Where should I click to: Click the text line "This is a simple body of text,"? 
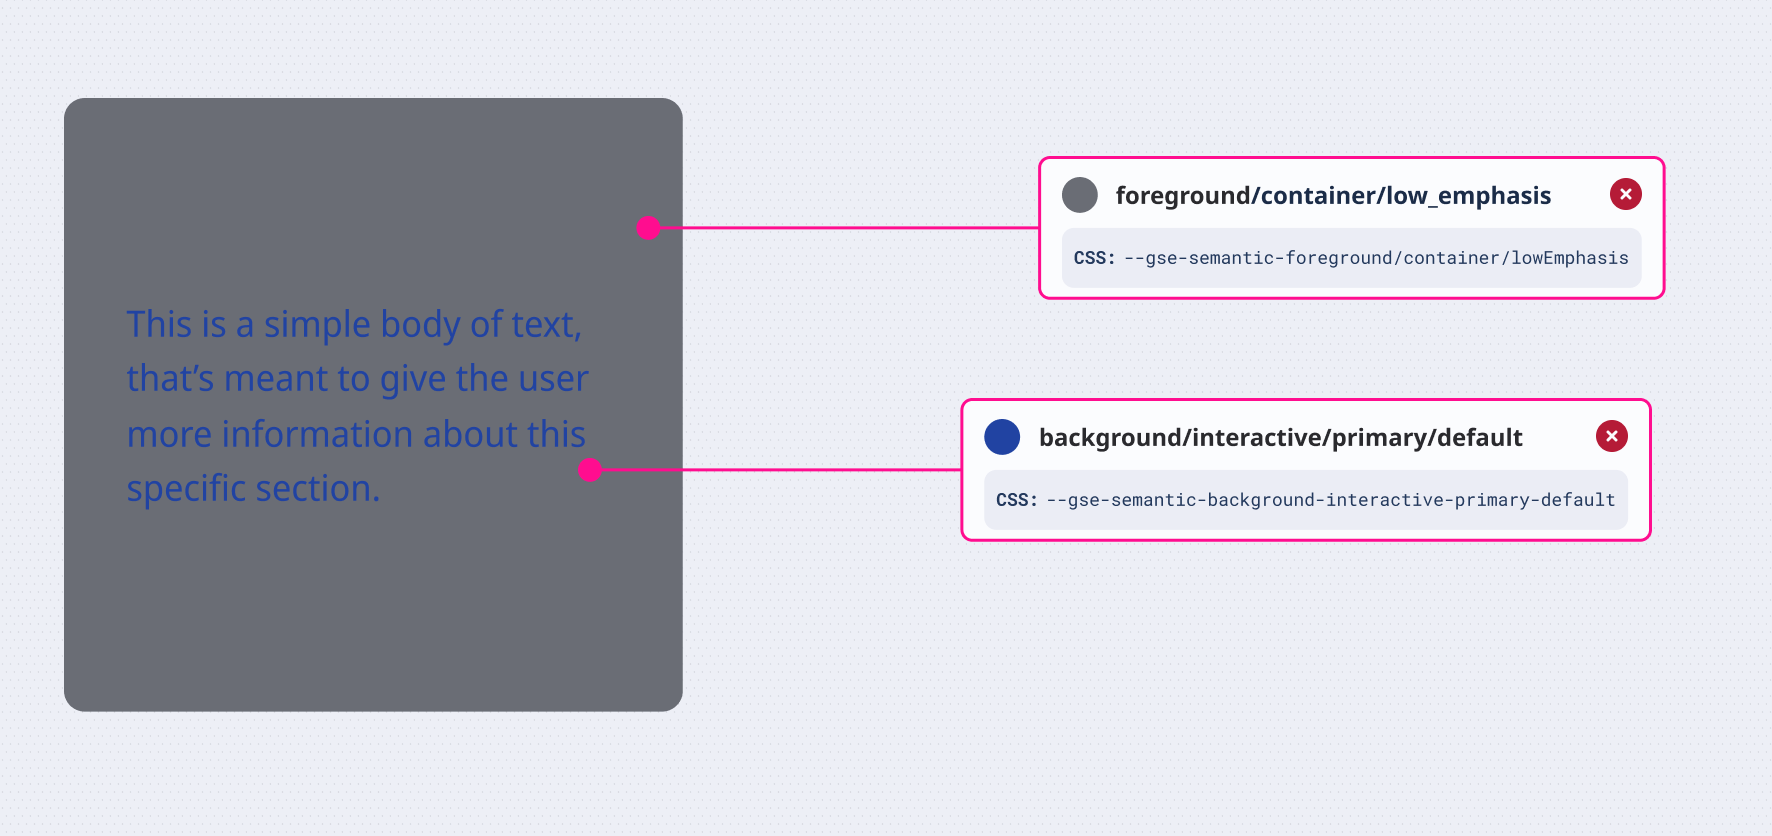click(x=354, y=325)
